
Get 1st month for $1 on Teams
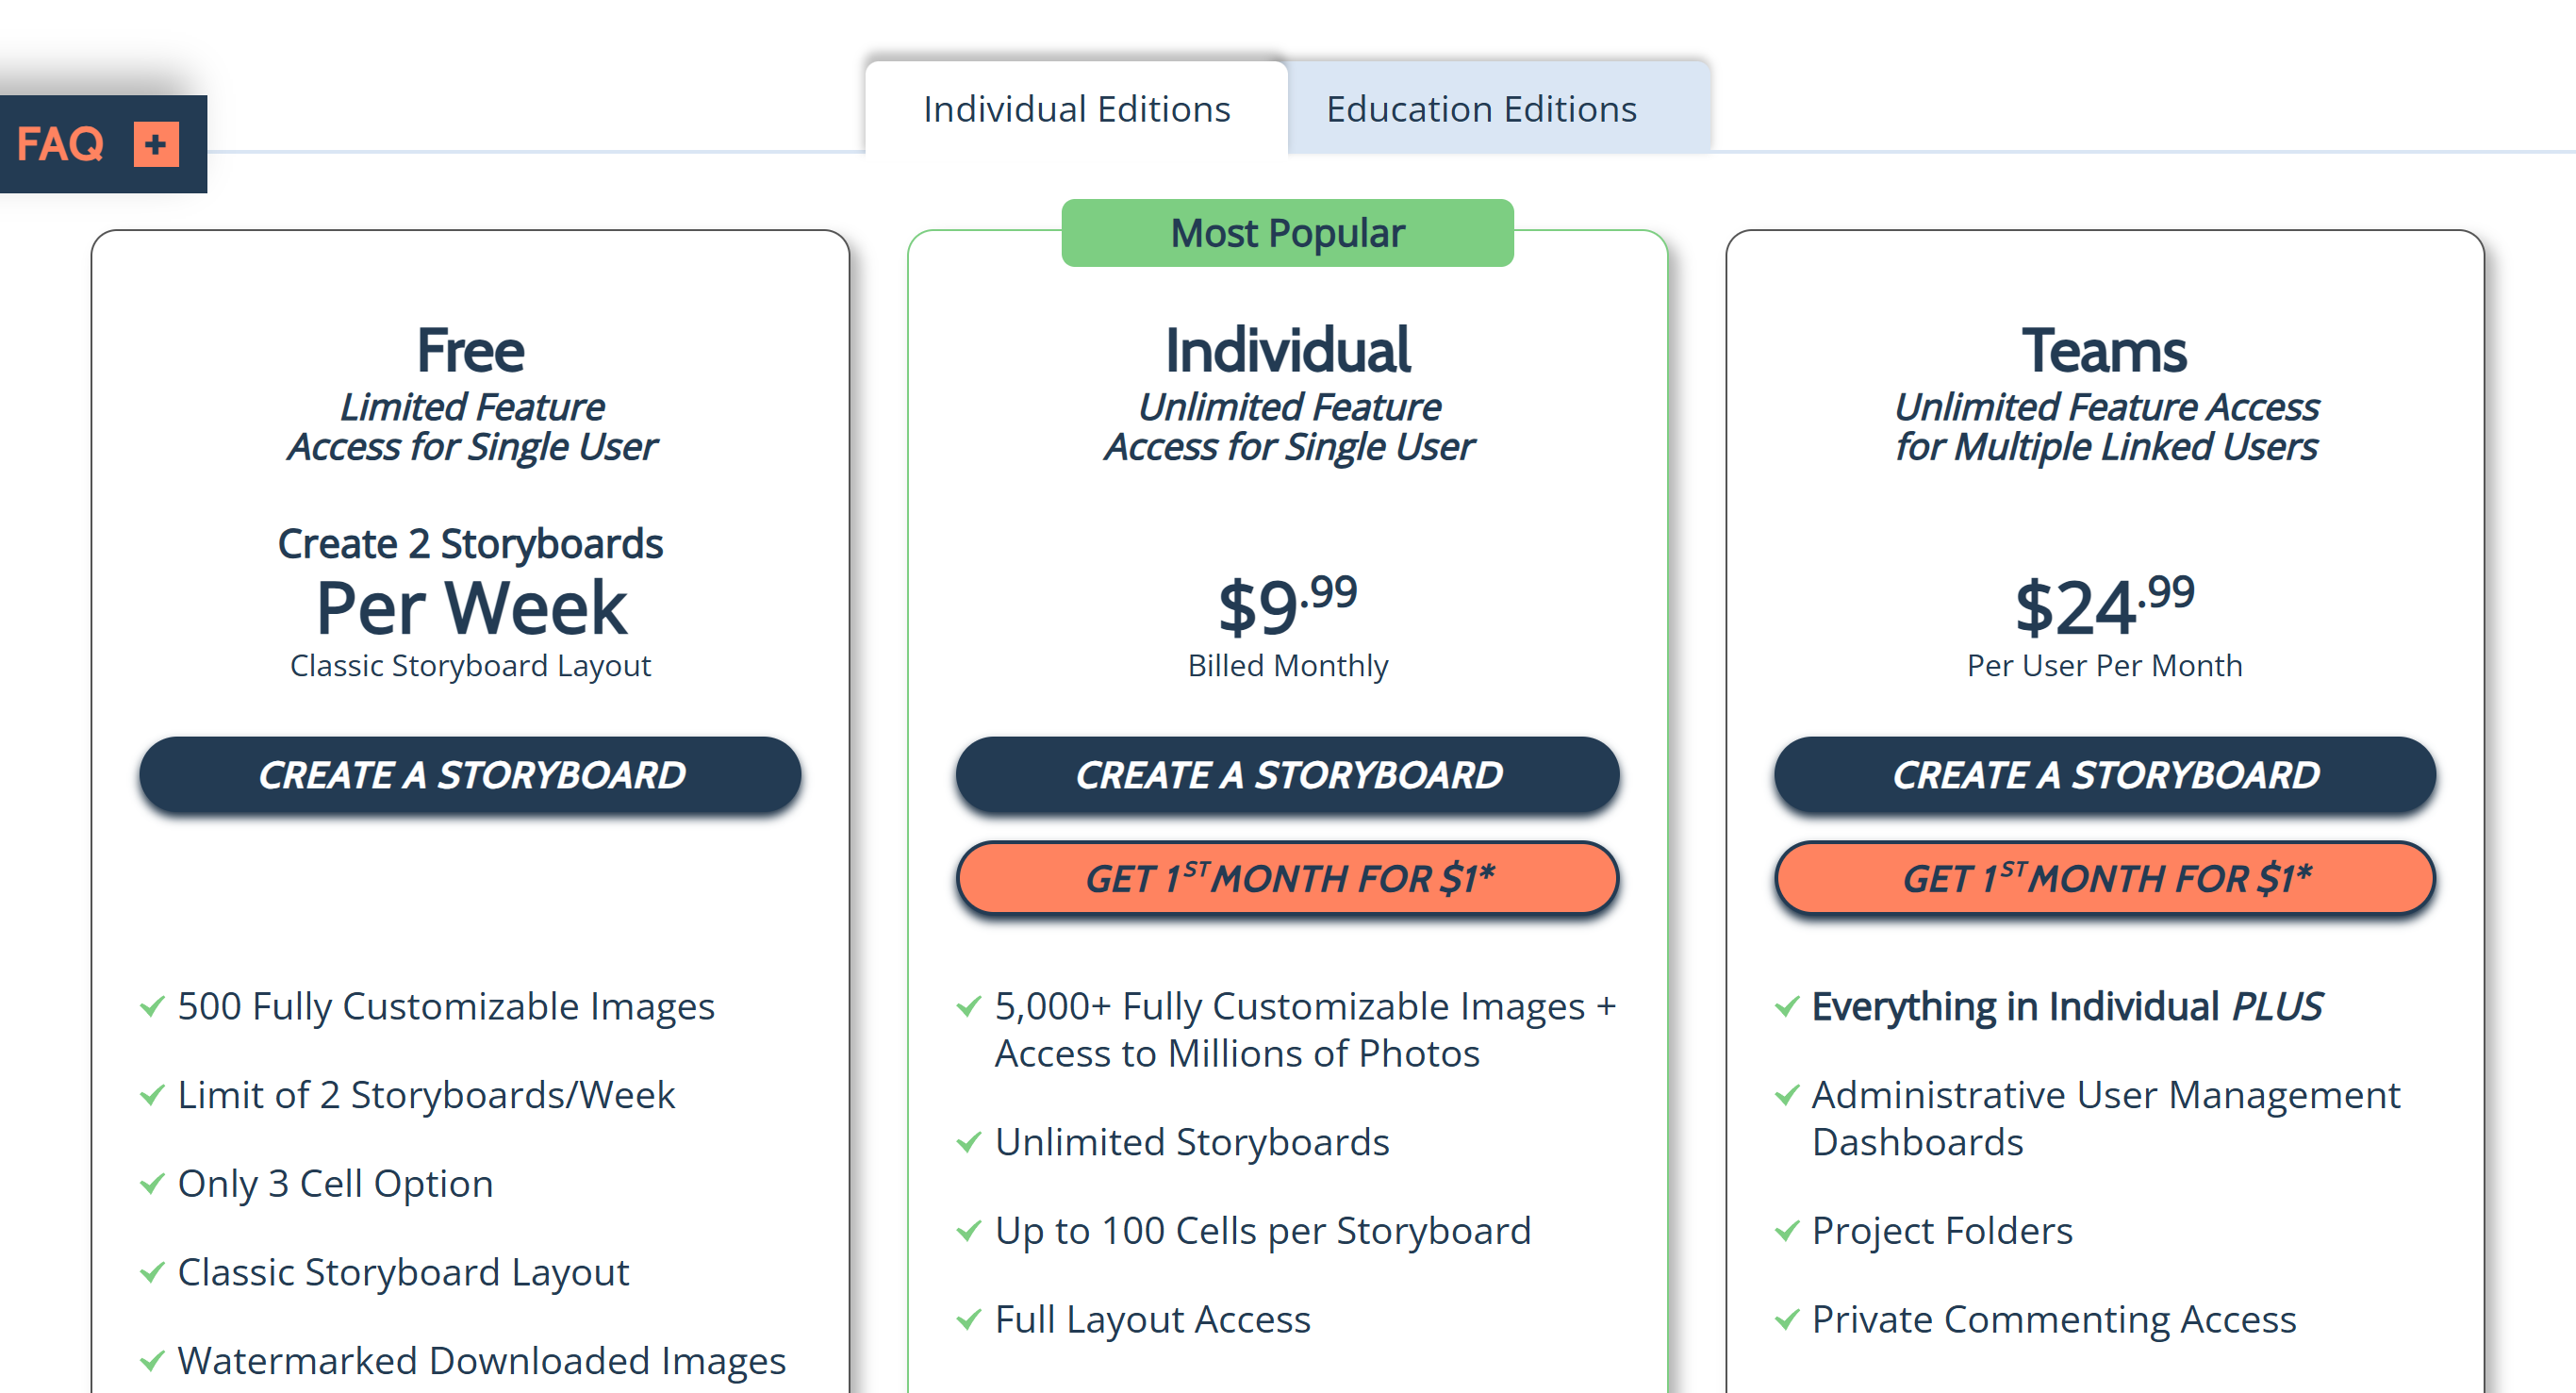[x=2105, y=878]
